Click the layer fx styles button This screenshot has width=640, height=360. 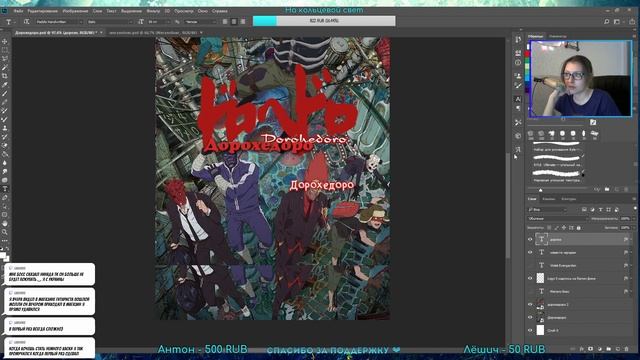[x=582, y=349]
